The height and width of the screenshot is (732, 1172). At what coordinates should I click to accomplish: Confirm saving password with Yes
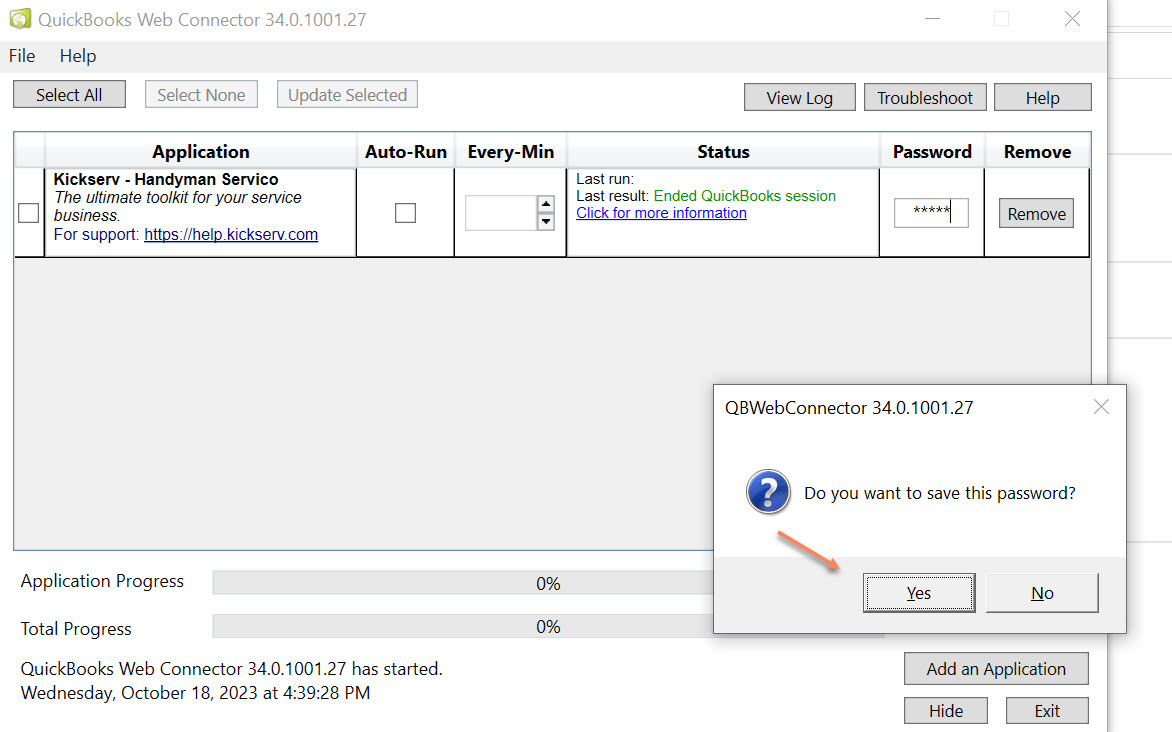919,593
